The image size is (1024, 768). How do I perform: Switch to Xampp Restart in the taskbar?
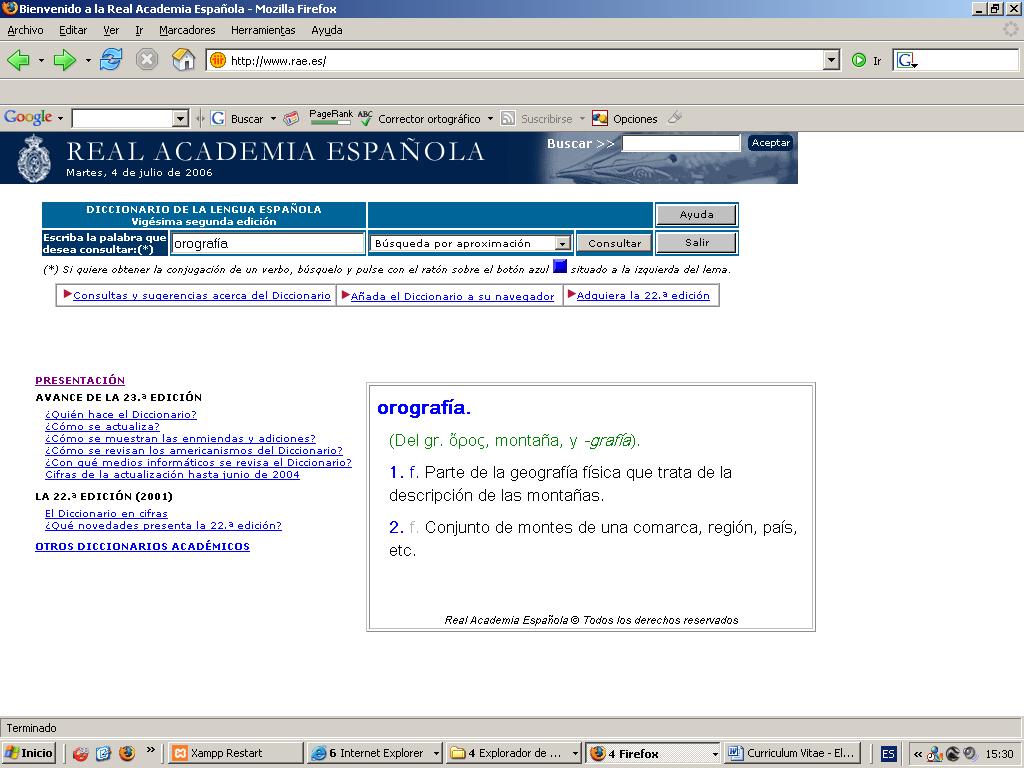click(x=226, y=753)
